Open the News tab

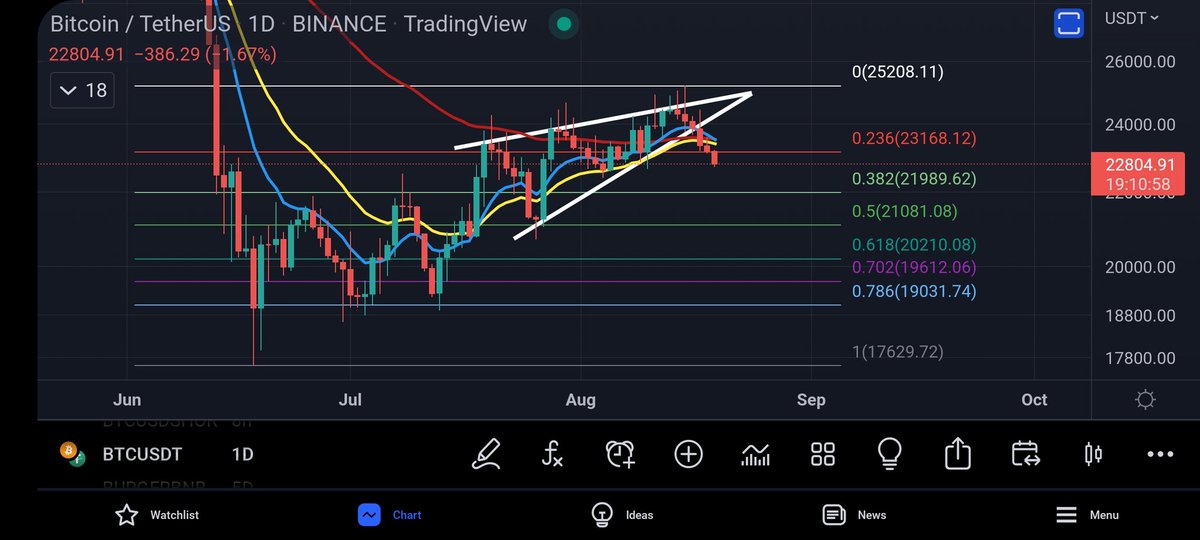[854, 515]
